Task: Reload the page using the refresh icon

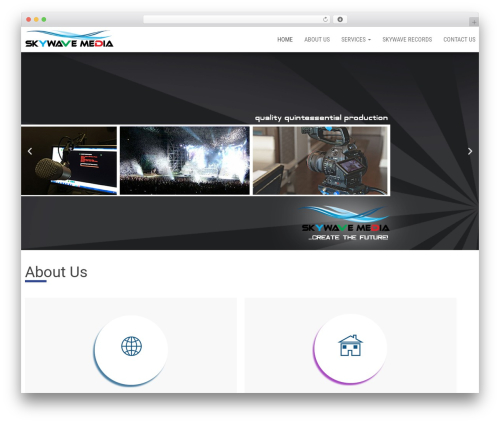Action: coord(325,20)
